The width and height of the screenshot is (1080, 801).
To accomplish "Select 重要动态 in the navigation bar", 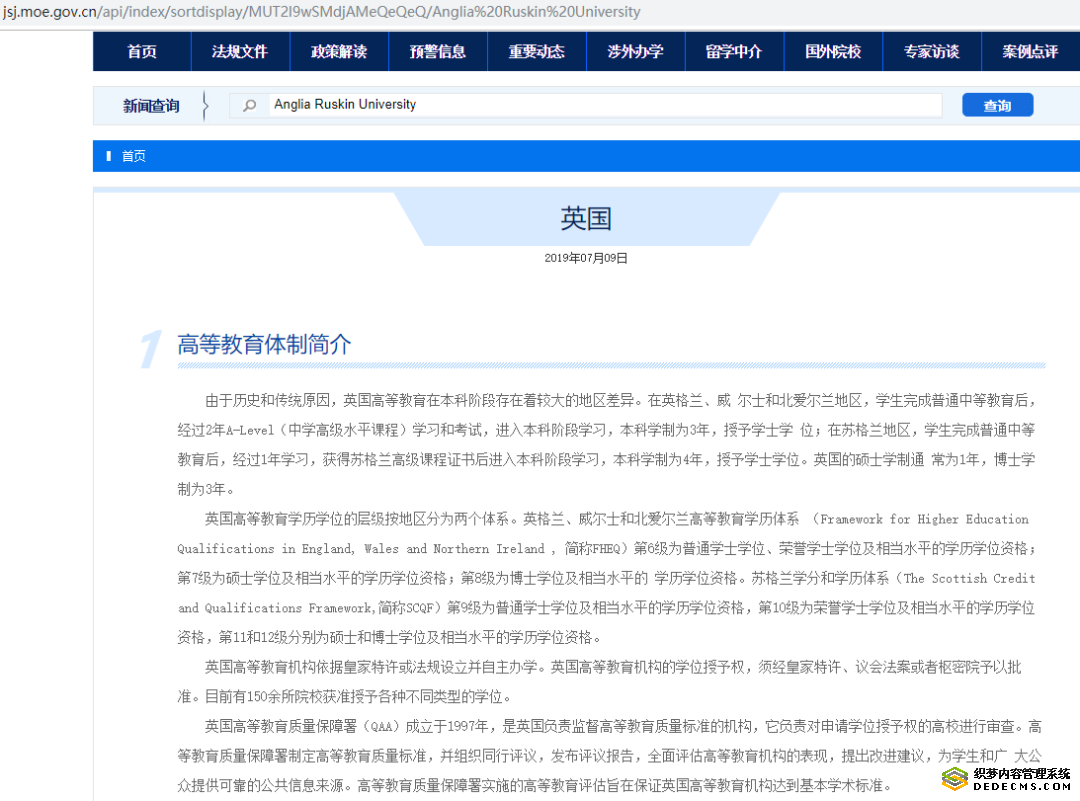I will click(537, 52).
